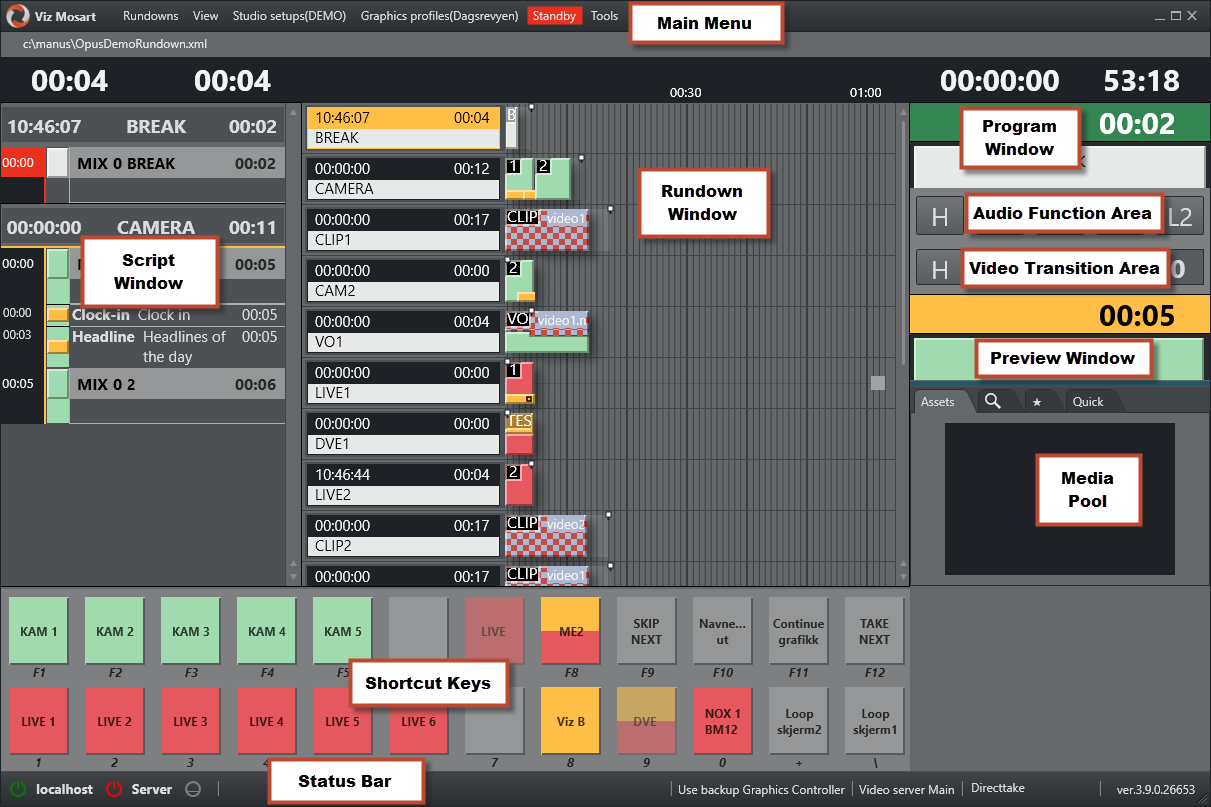Click the Viz B yellow shortcut key
The height and width of the screenshot is (807, 1211).
pyautogui.click(x=570, y=721)
